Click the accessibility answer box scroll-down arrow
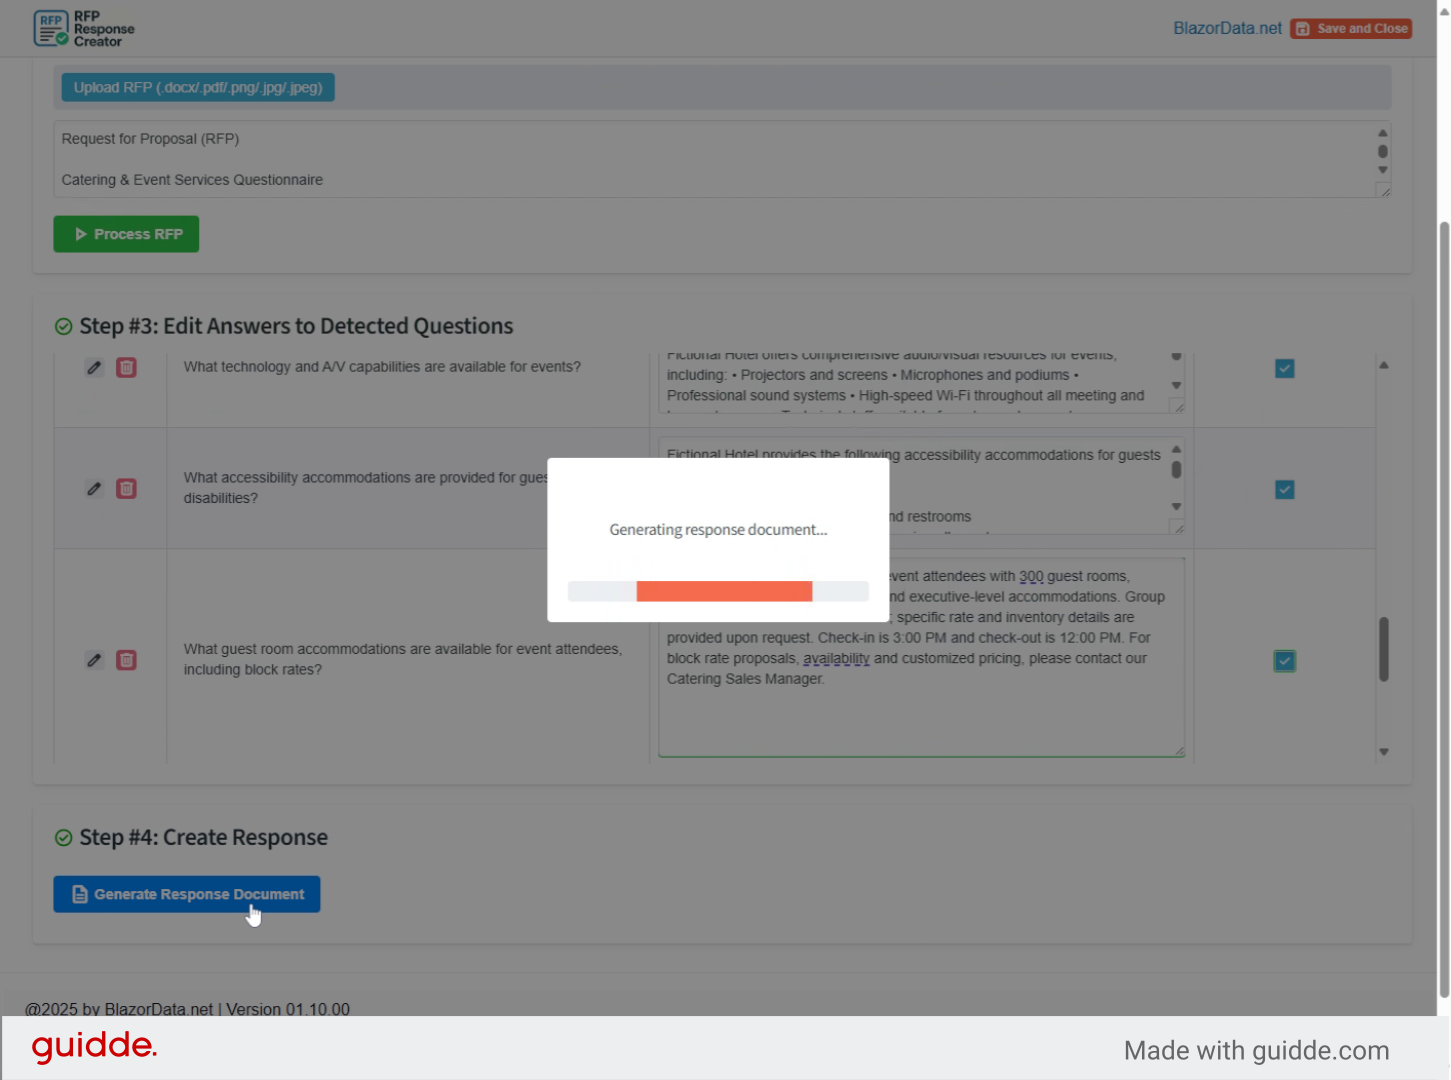1451x1080 pixels. pos(1177,507)
